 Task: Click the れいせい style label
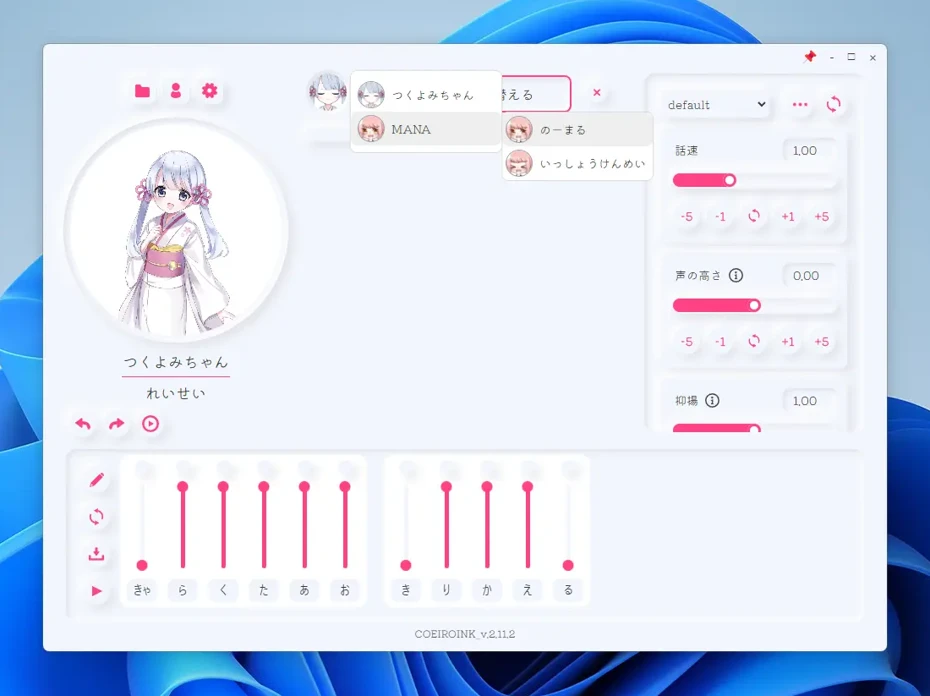click(x=176, y=393)
